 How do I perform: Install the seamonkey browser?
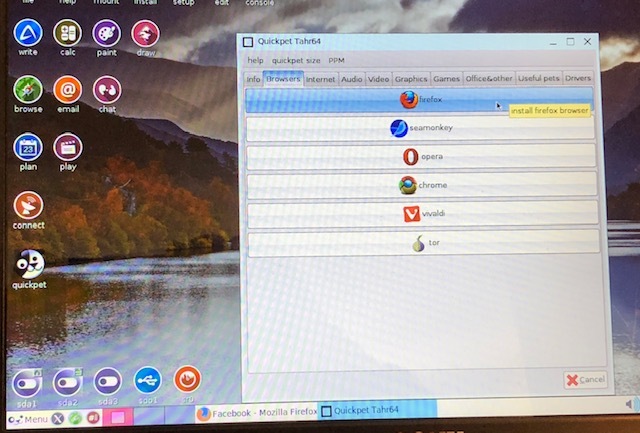tap(420, 128)
